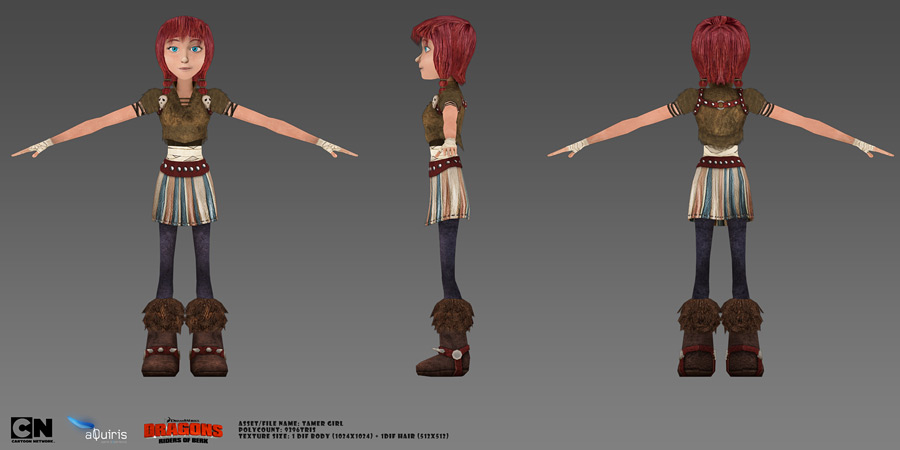Select the side profile view of Tamer Girl
This screenshot has width=900, height=450.
(x=445, y=196)
